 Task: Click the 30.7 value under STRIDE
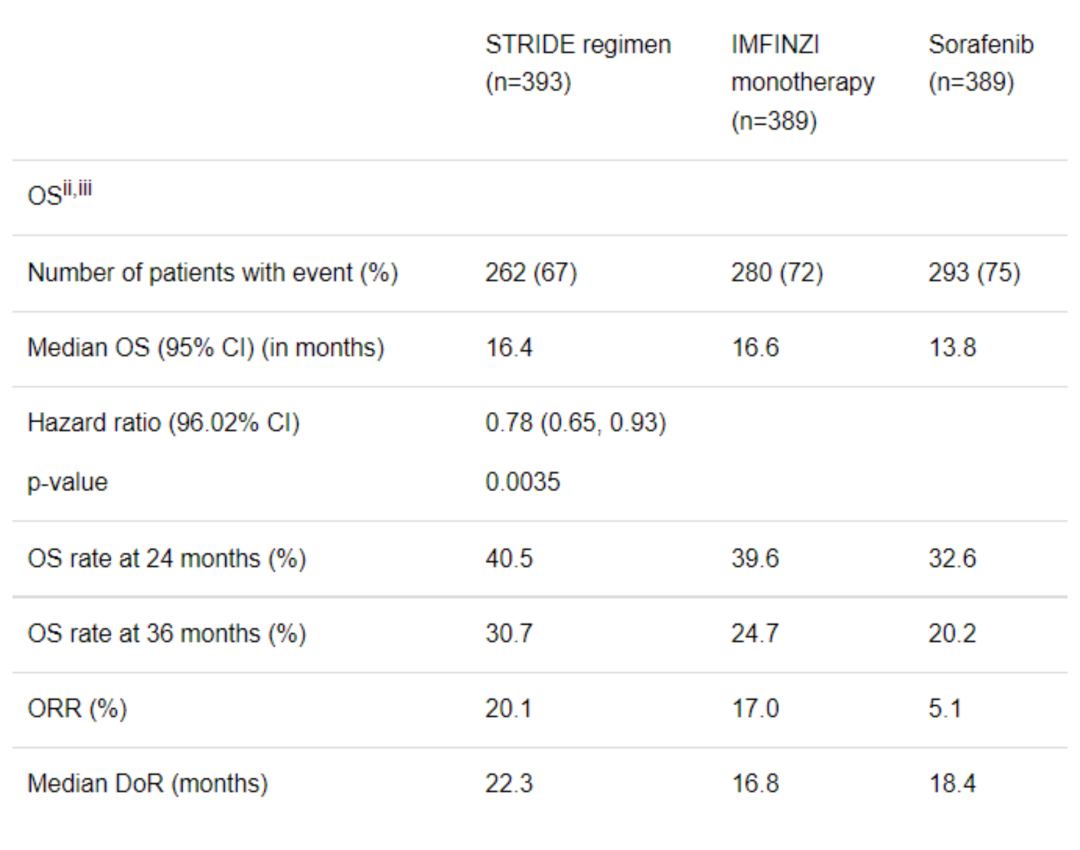[509, 634]
